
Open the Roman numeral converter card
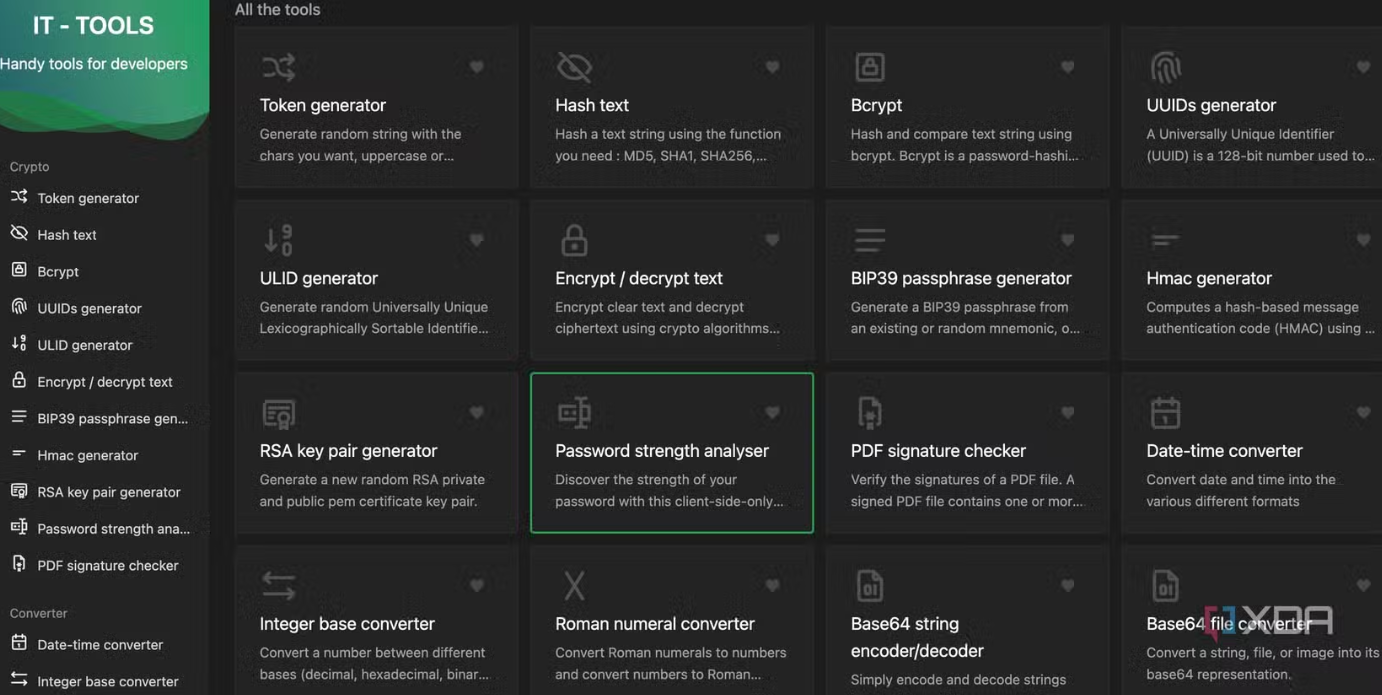[671, 624]
